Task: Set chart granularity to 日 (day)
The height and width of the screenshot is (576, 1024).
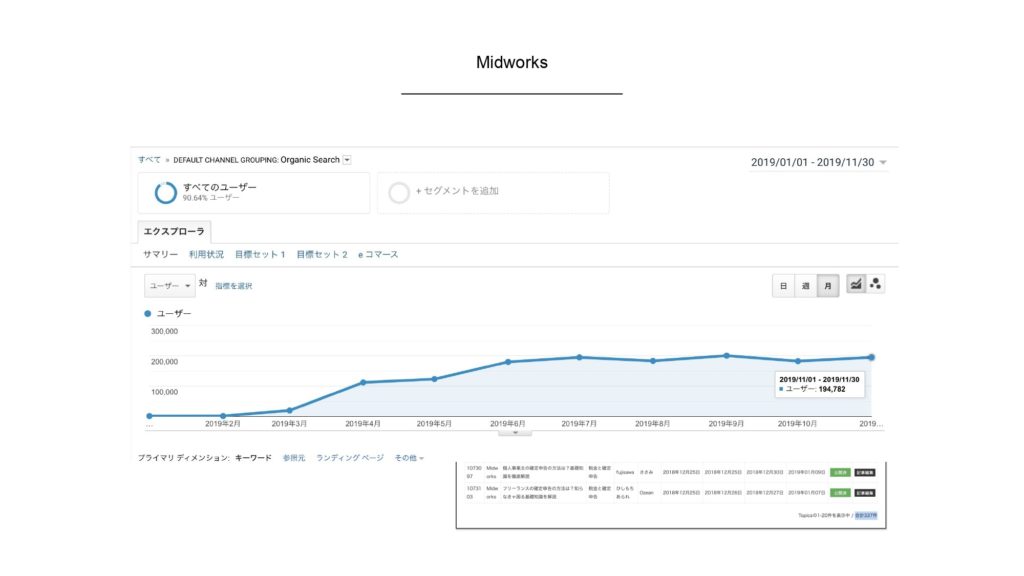Action: pyautogui.click(x=784, y=286)
